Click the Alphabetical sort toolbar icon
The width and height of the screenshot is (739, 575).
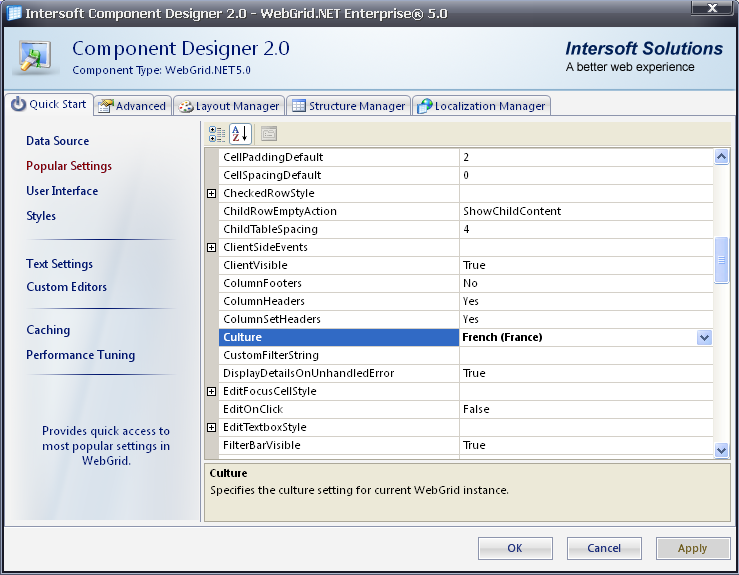point(240,134)
